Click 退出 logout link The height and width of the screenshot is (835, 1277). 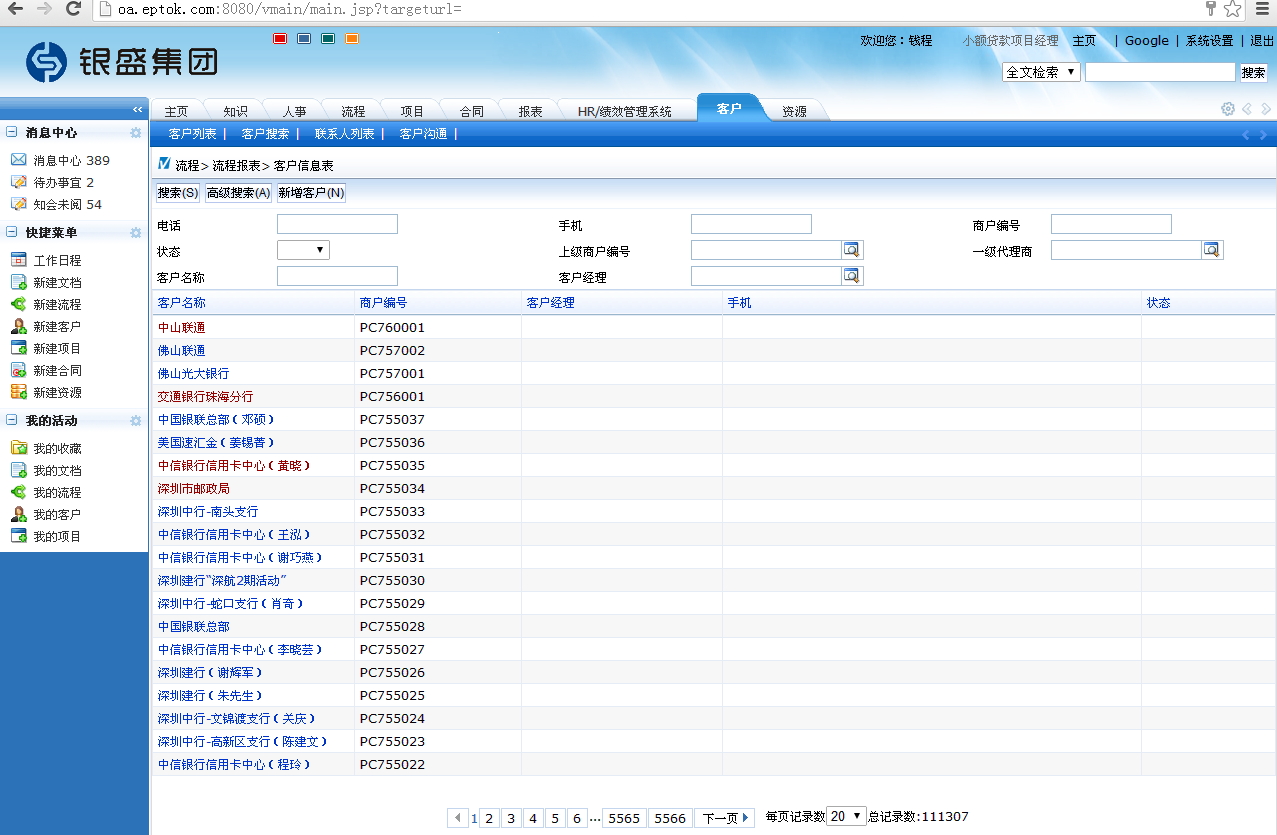pos(1262,41)
